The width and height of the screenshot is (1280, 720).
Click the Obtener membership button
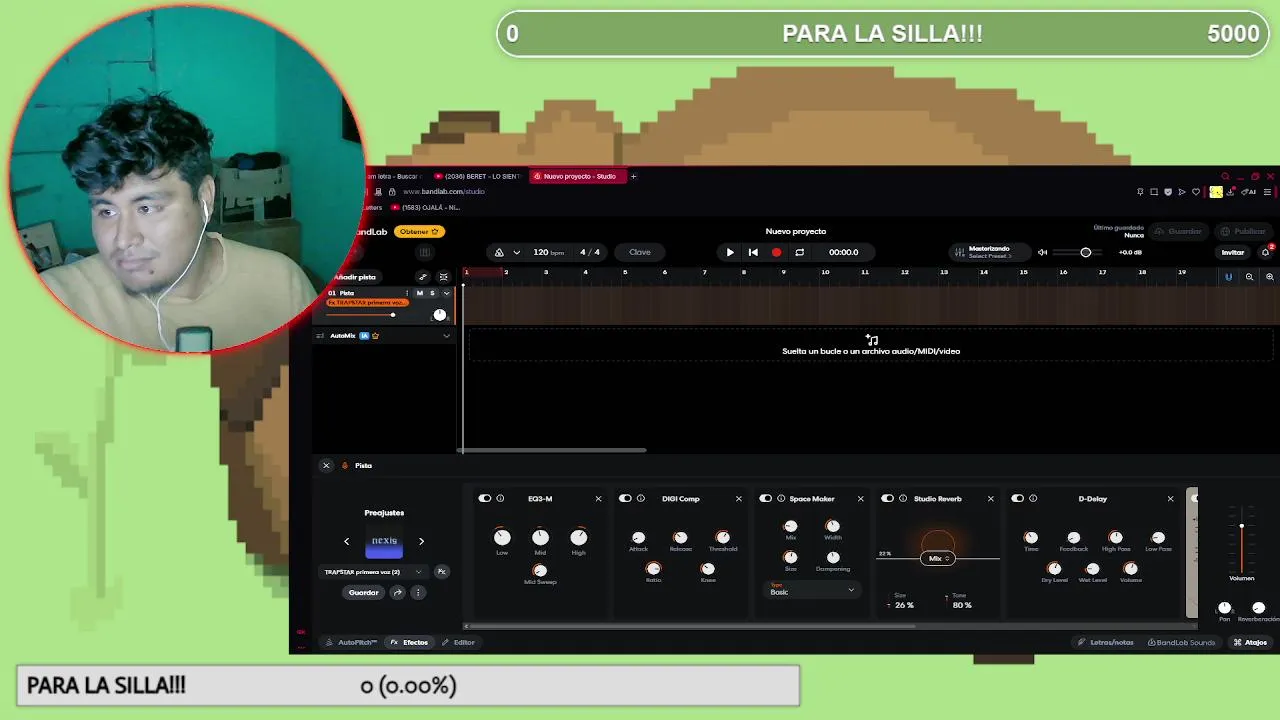[x=418, y=231]
